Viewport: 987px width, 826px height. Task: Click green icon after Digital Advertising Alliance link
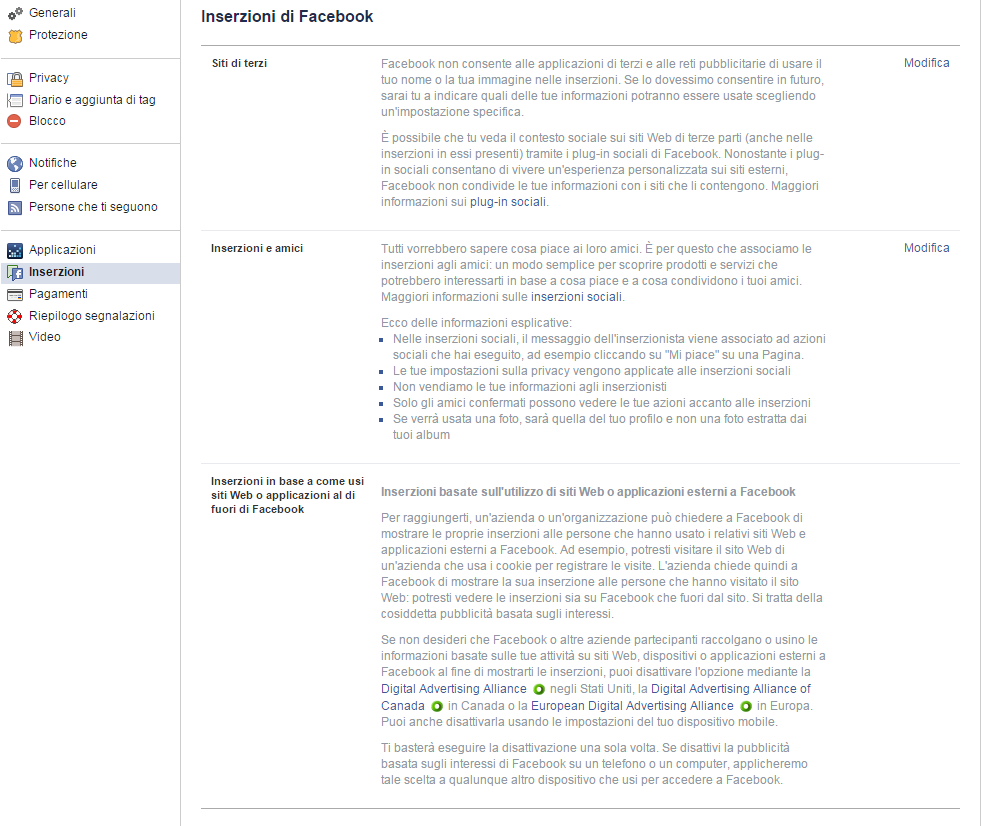[x=539, y=689]
